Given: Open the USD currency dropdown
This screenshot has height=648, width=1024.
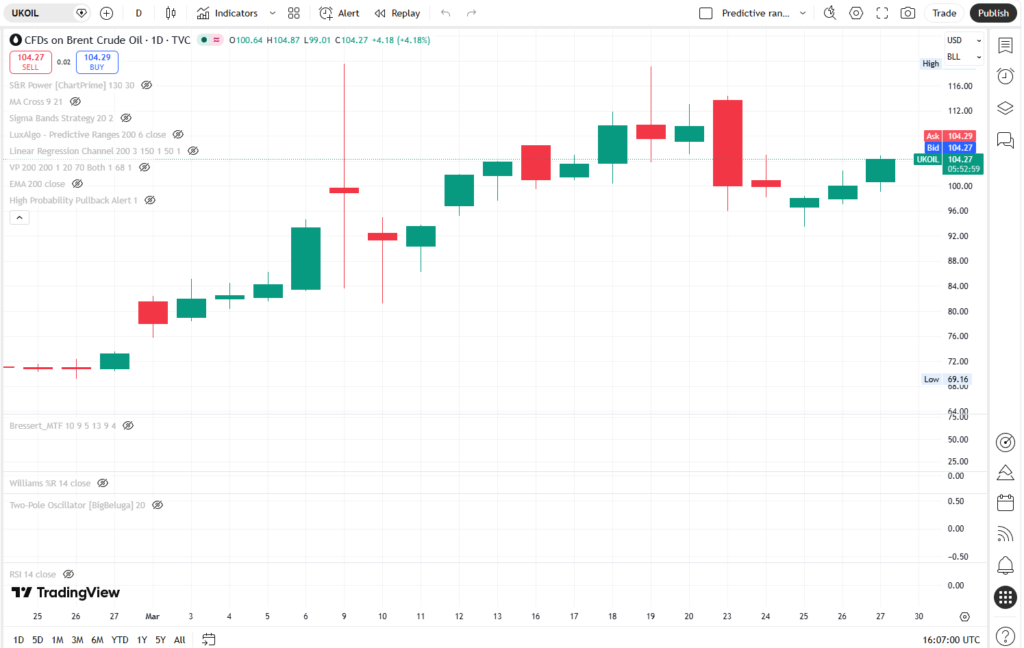Looking at the screenshot, I should pyautogui.click(x=955, y=40).
